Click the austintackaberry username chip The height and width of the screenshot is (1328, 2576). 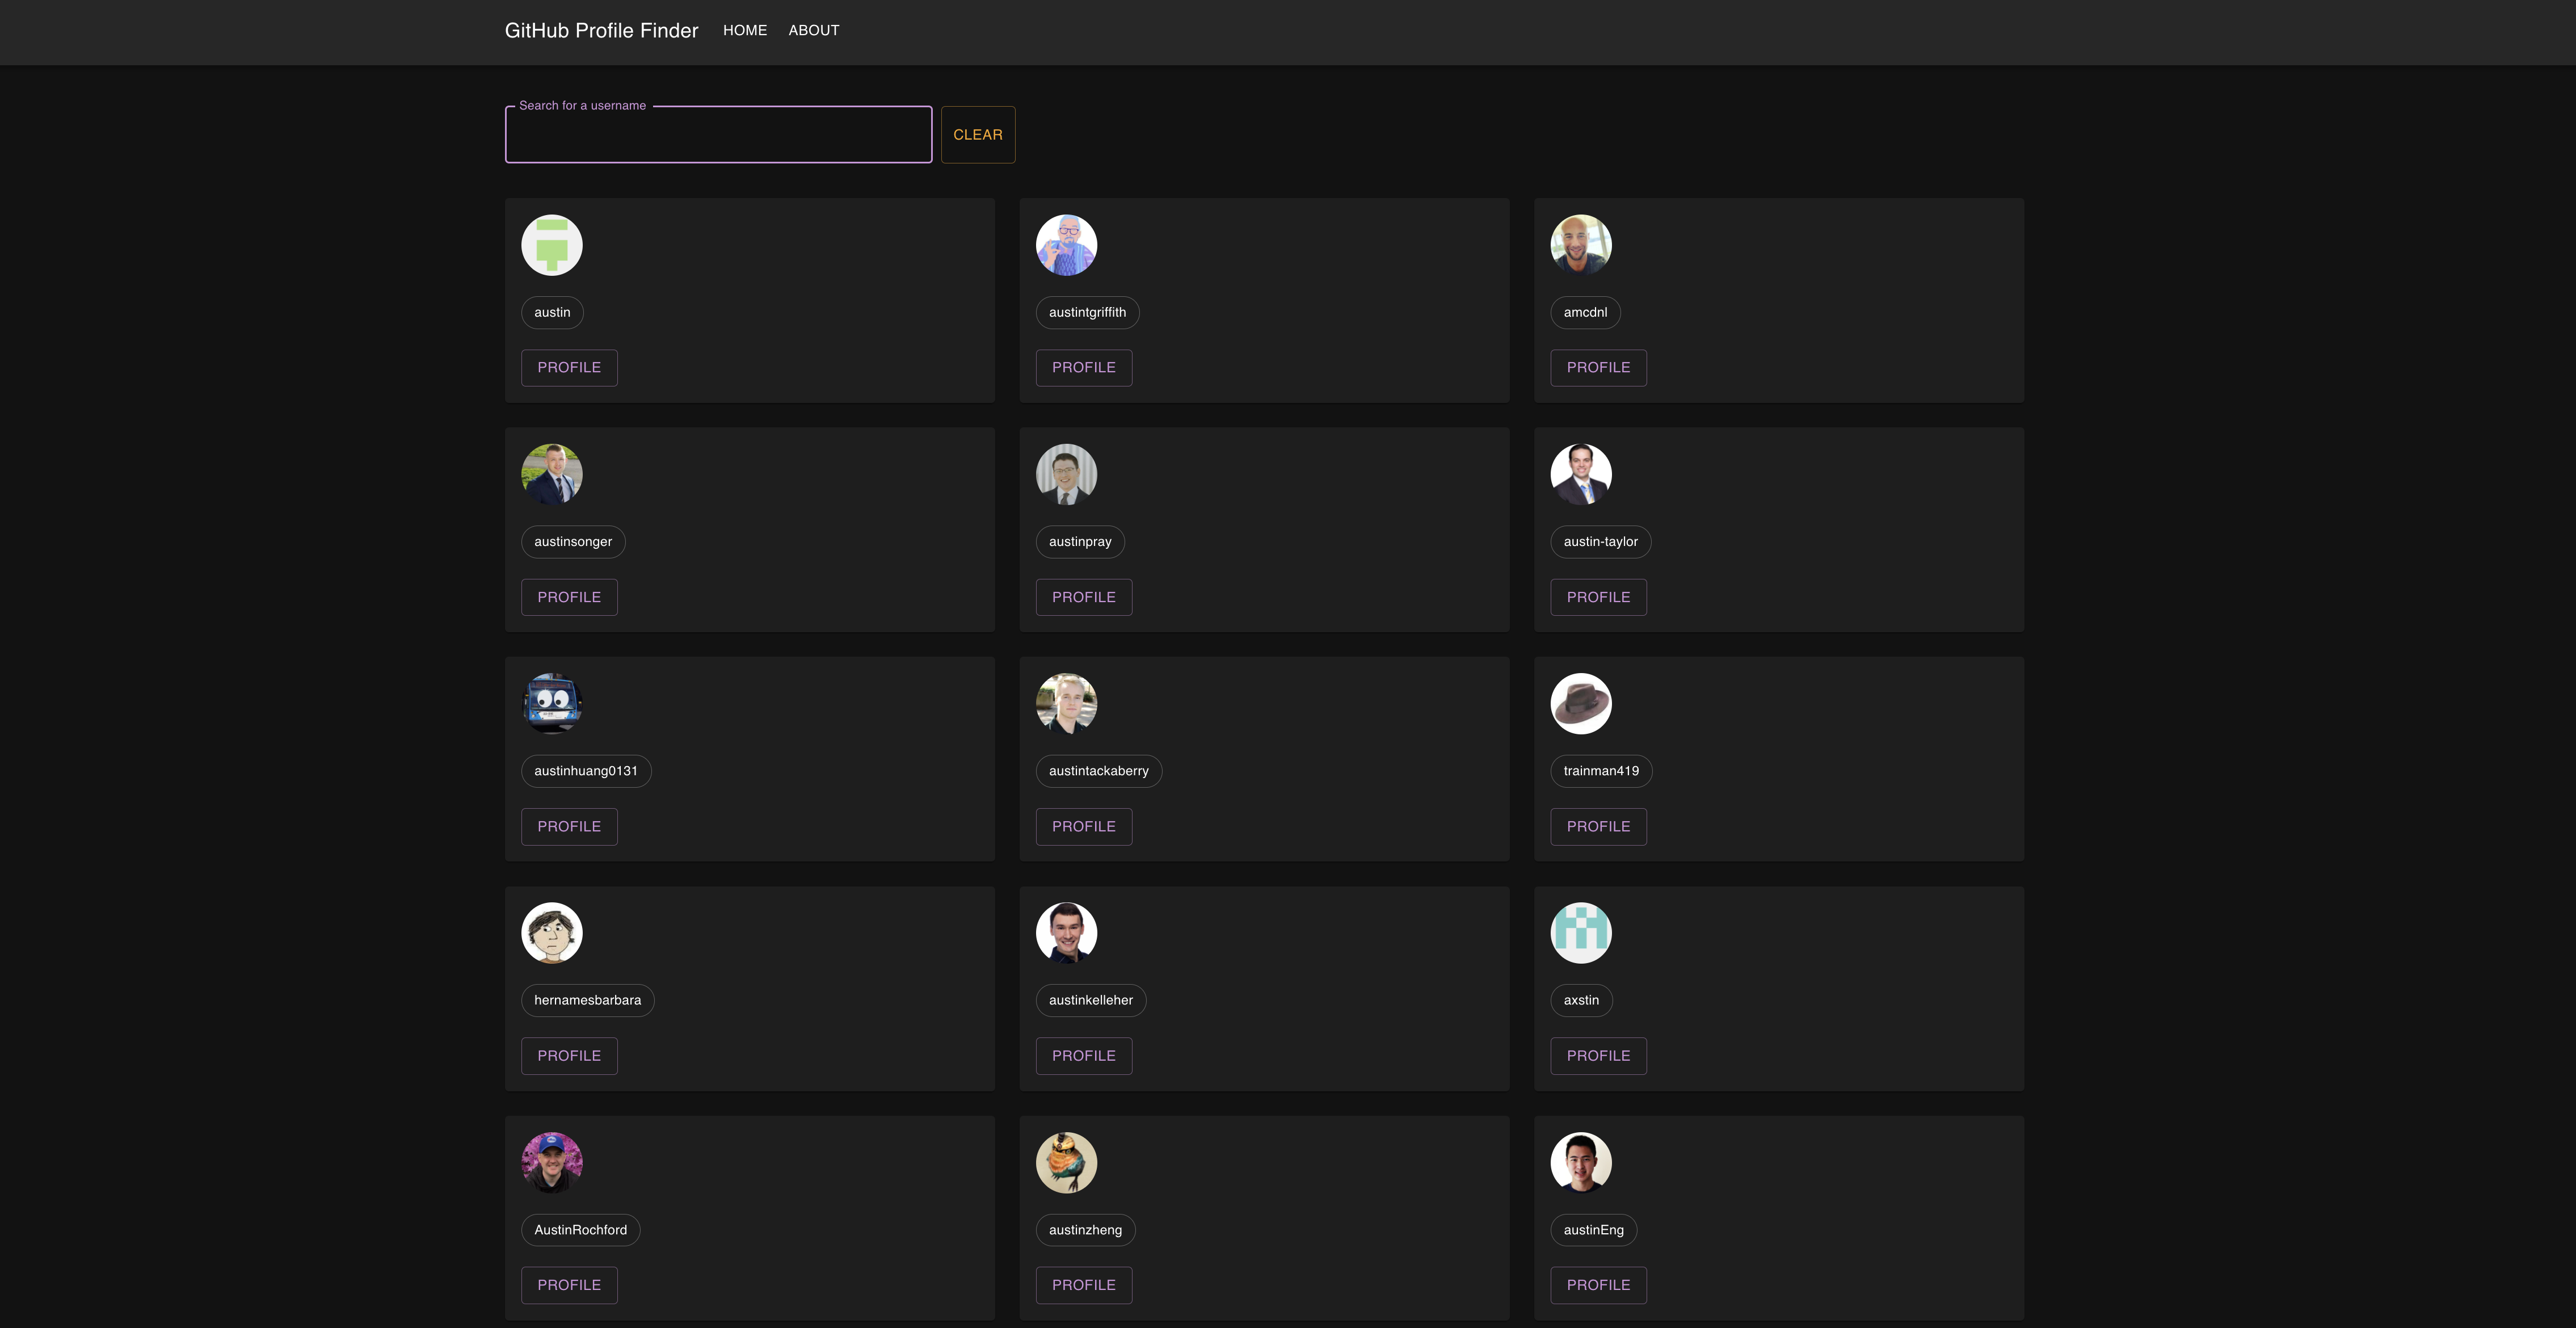tap(1098, 771)
